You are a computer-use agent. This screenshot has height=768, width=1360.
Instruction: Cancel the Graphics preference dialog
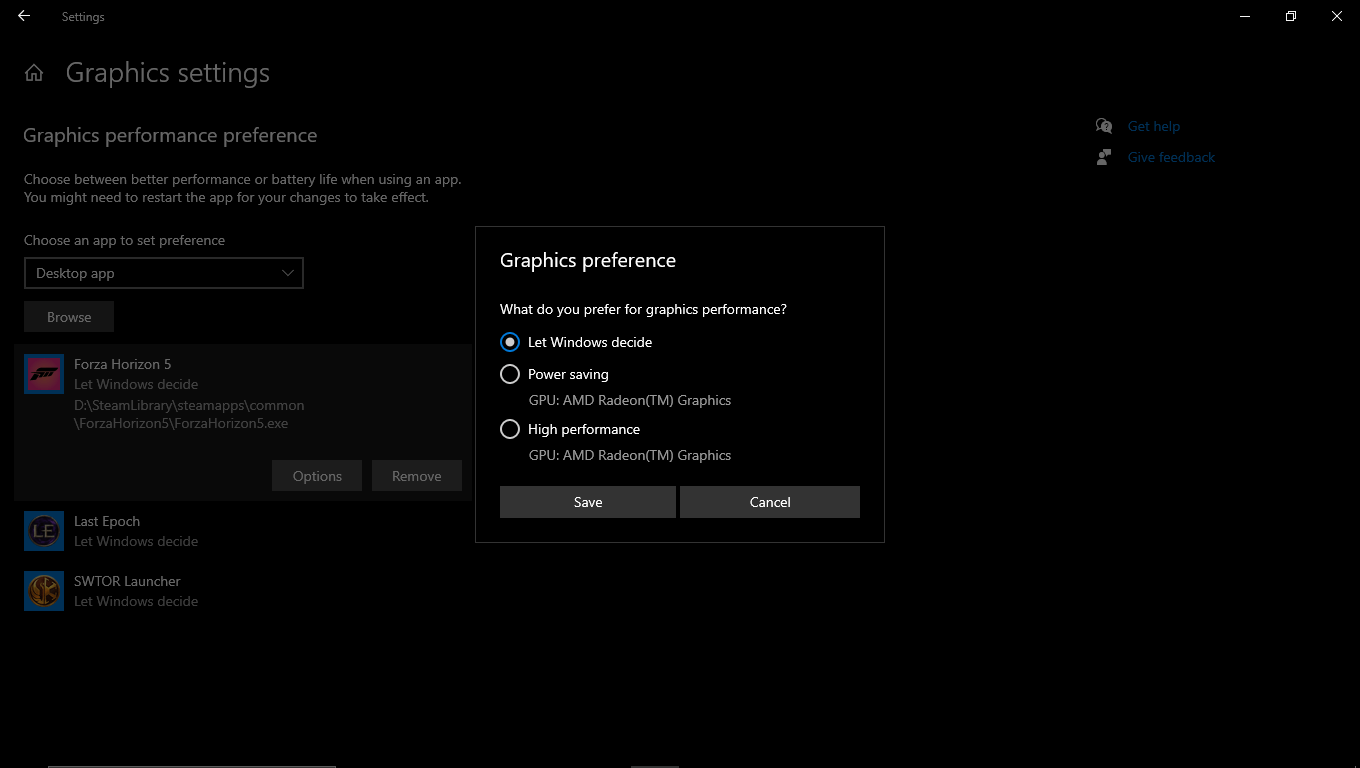(x=770, y=502)
